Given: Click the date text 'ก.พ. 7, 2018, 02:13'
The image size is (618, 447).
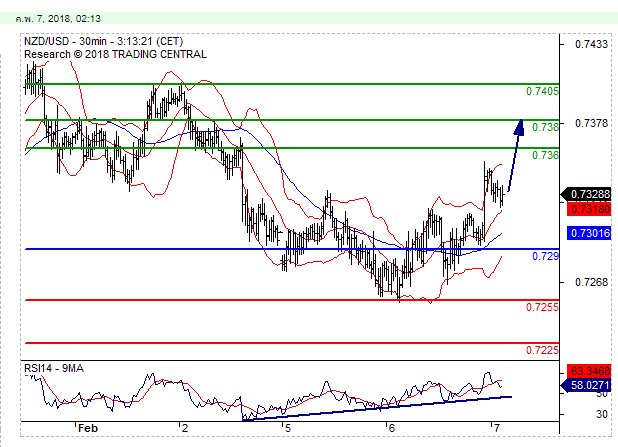Looking at the screenshot, I should pos(58,19).
